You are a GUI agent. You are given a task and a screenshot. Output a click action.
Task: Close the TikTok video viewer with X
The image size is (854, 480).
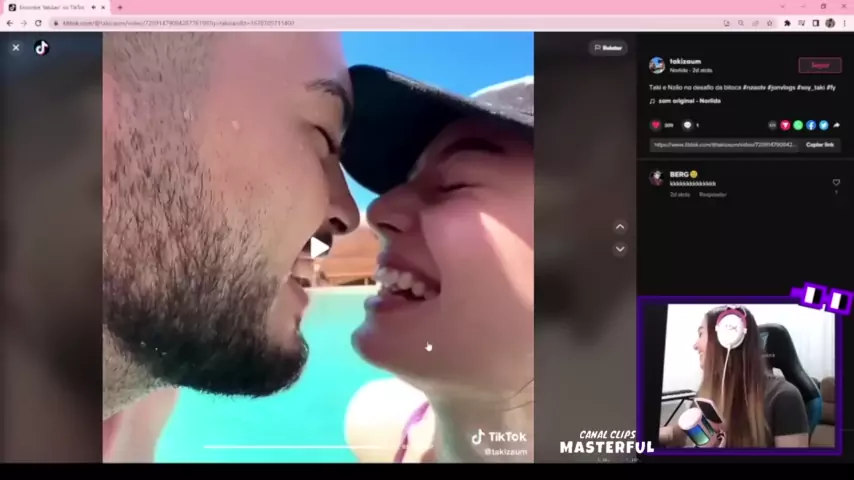16,47
